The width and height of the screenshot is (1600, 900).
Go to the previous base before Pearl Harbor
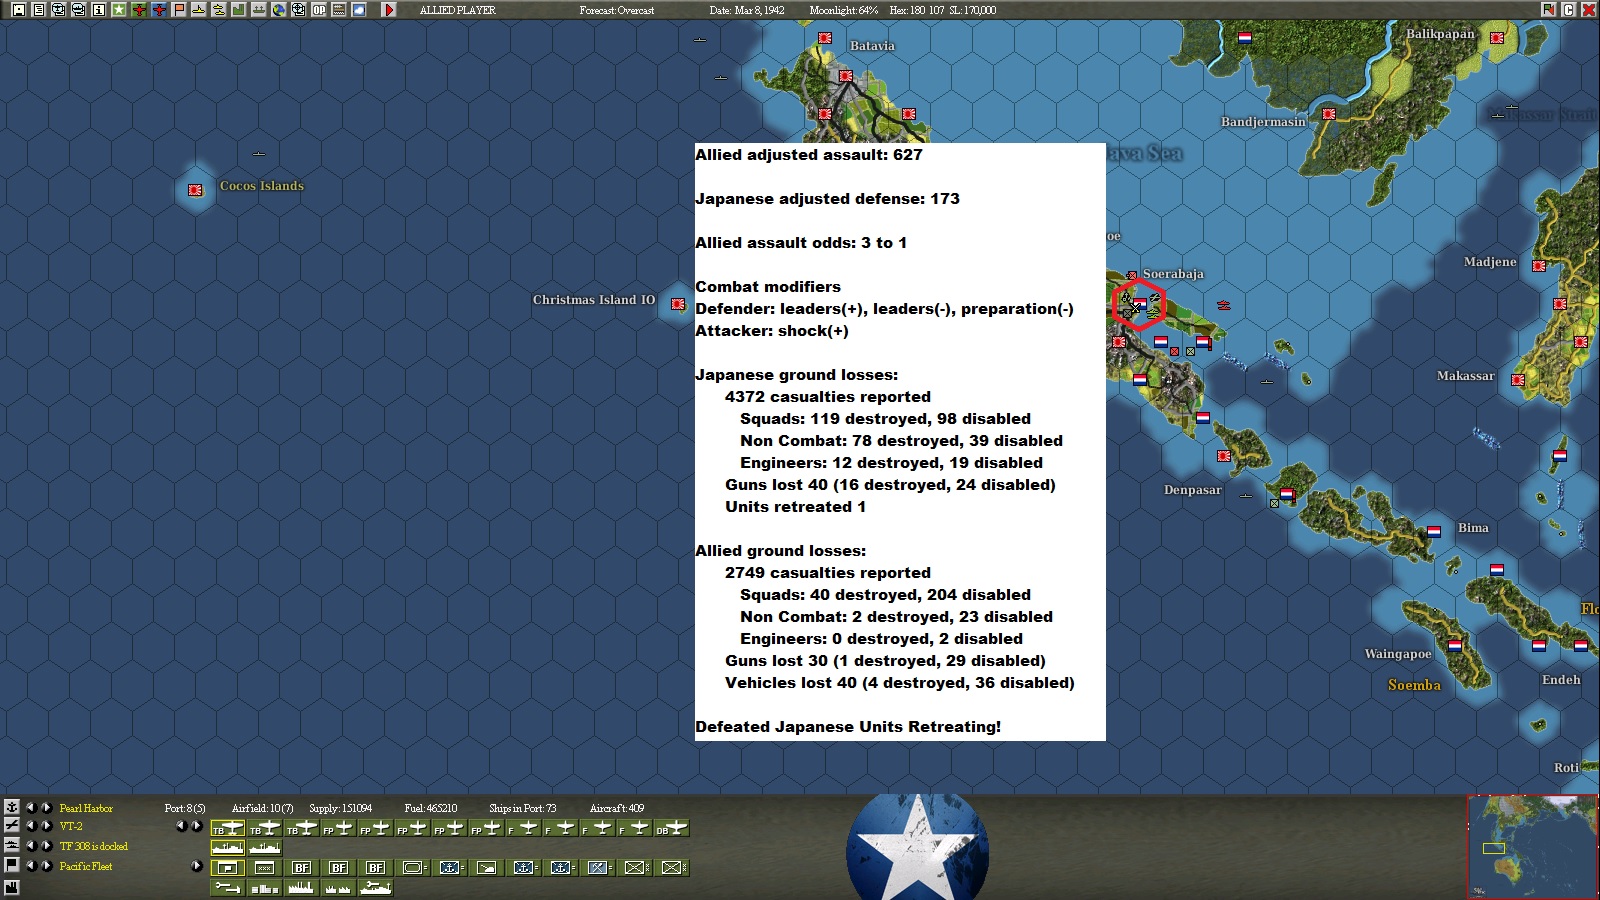(x=30, y=807)
